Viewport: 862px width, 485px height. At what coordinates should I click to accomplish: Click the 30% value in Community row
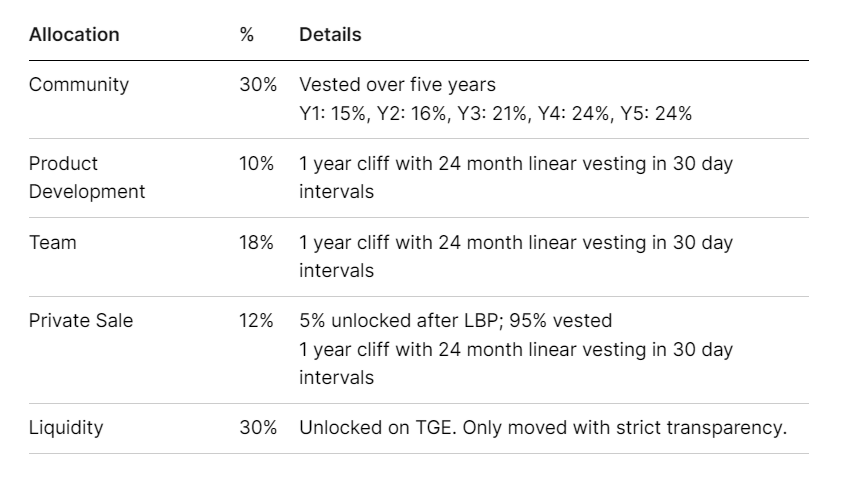[x=257, y=85]
